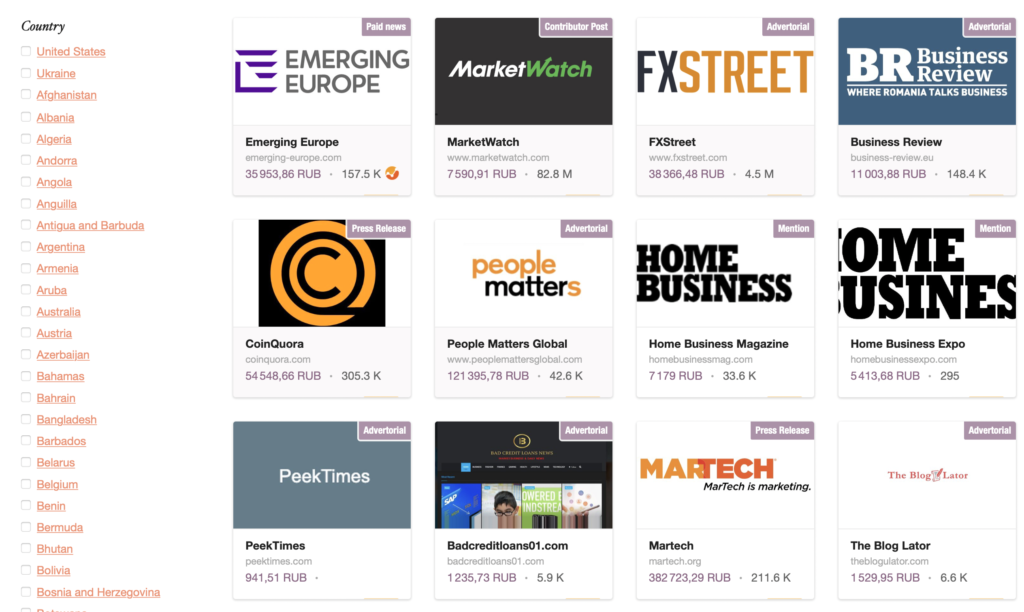Click the orange badge icon next to 157.5 K
The image size is (1024, 612).
pos(392,173)
